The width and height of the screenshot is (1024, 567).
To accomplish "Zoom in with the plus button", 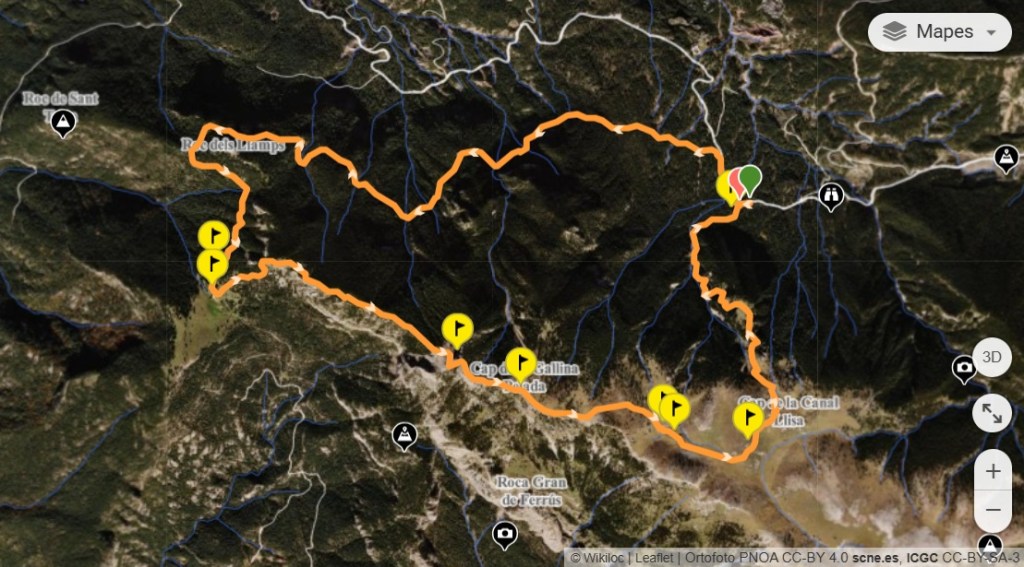I will (993, 470).
